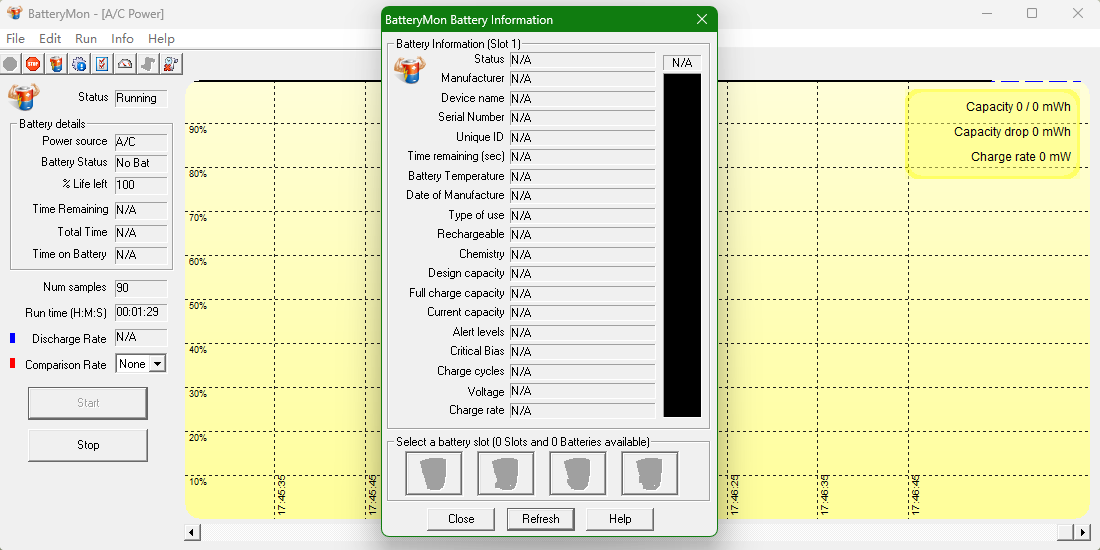
Task: Click the gear with exclamation toolbar icon
Action: pos(79,64)
